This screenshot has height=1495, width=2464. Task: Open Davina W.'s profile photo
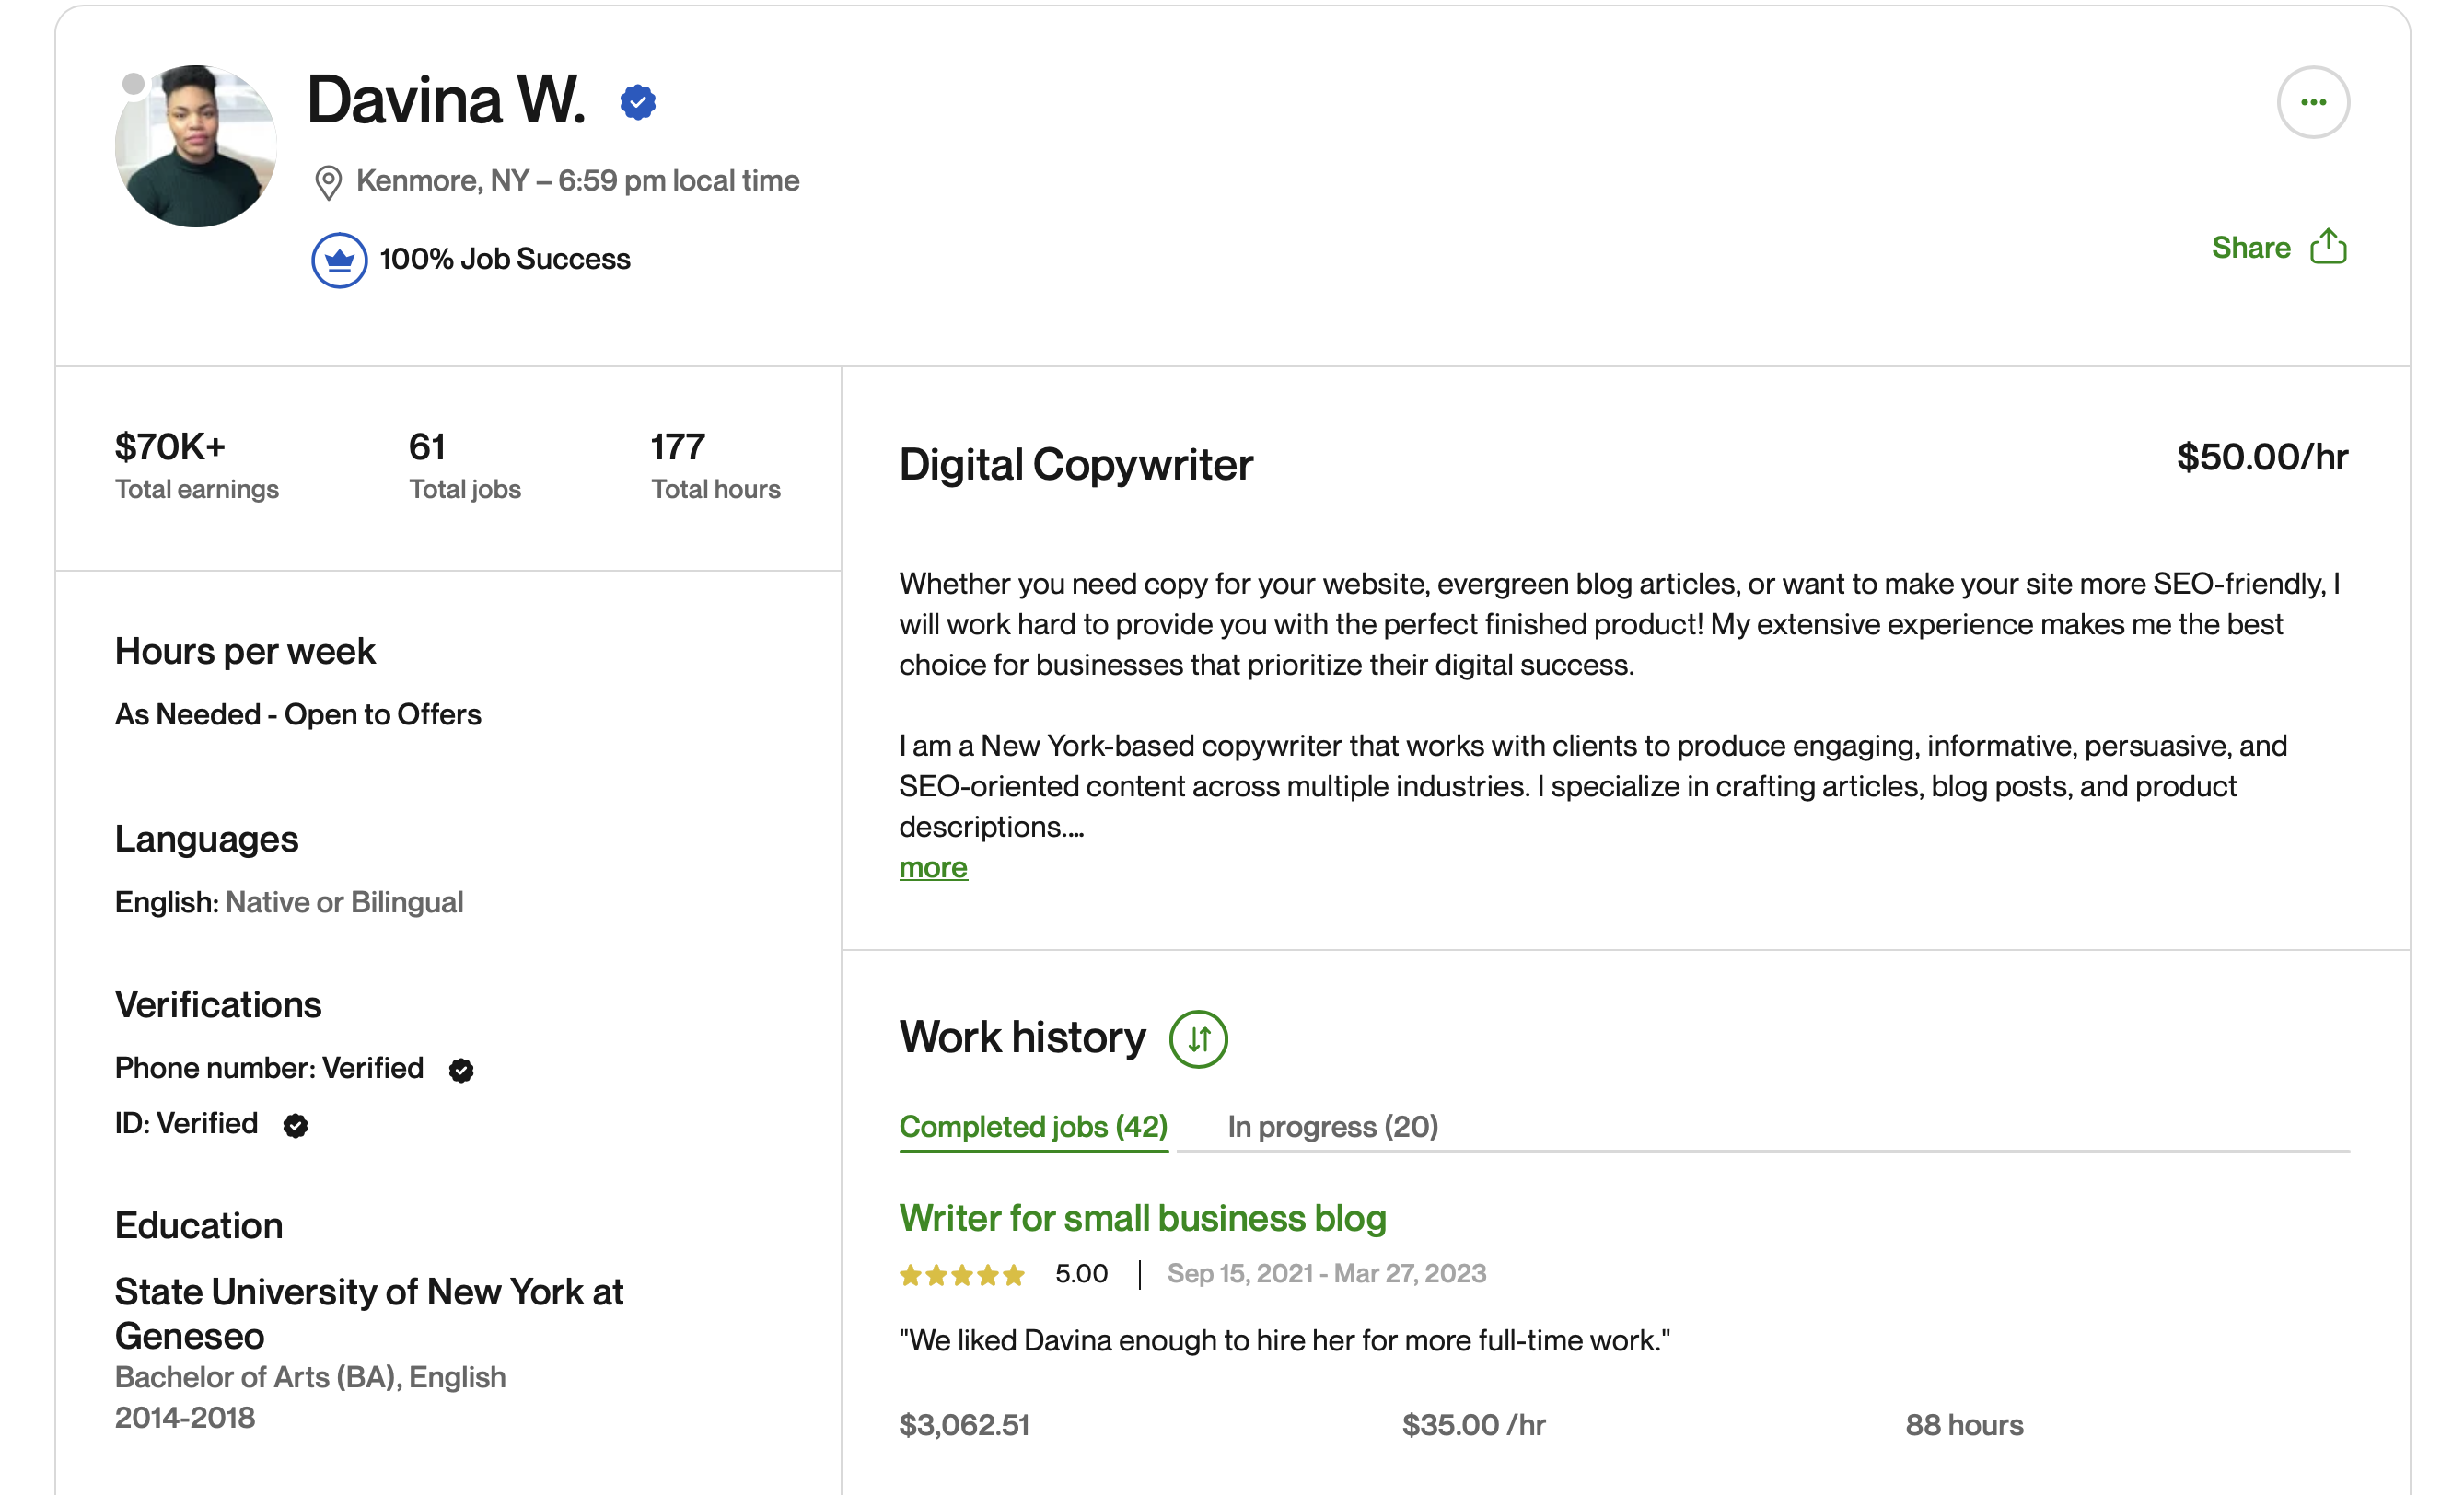tap(195, 146)
